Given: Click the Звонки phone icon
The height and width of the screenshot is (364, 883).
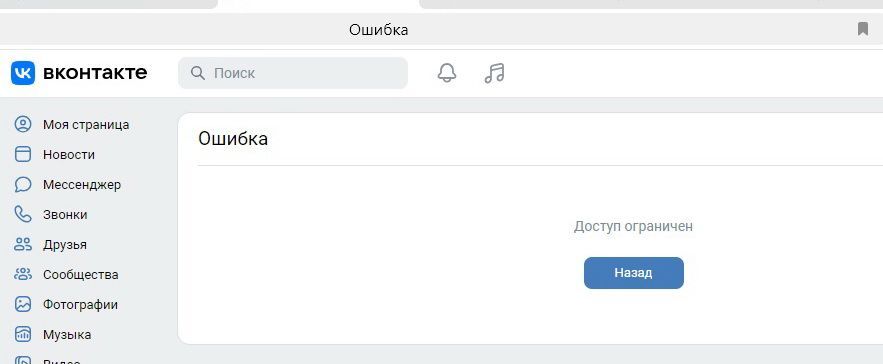Looking at the screenshot, I should [x=23, y=215].
